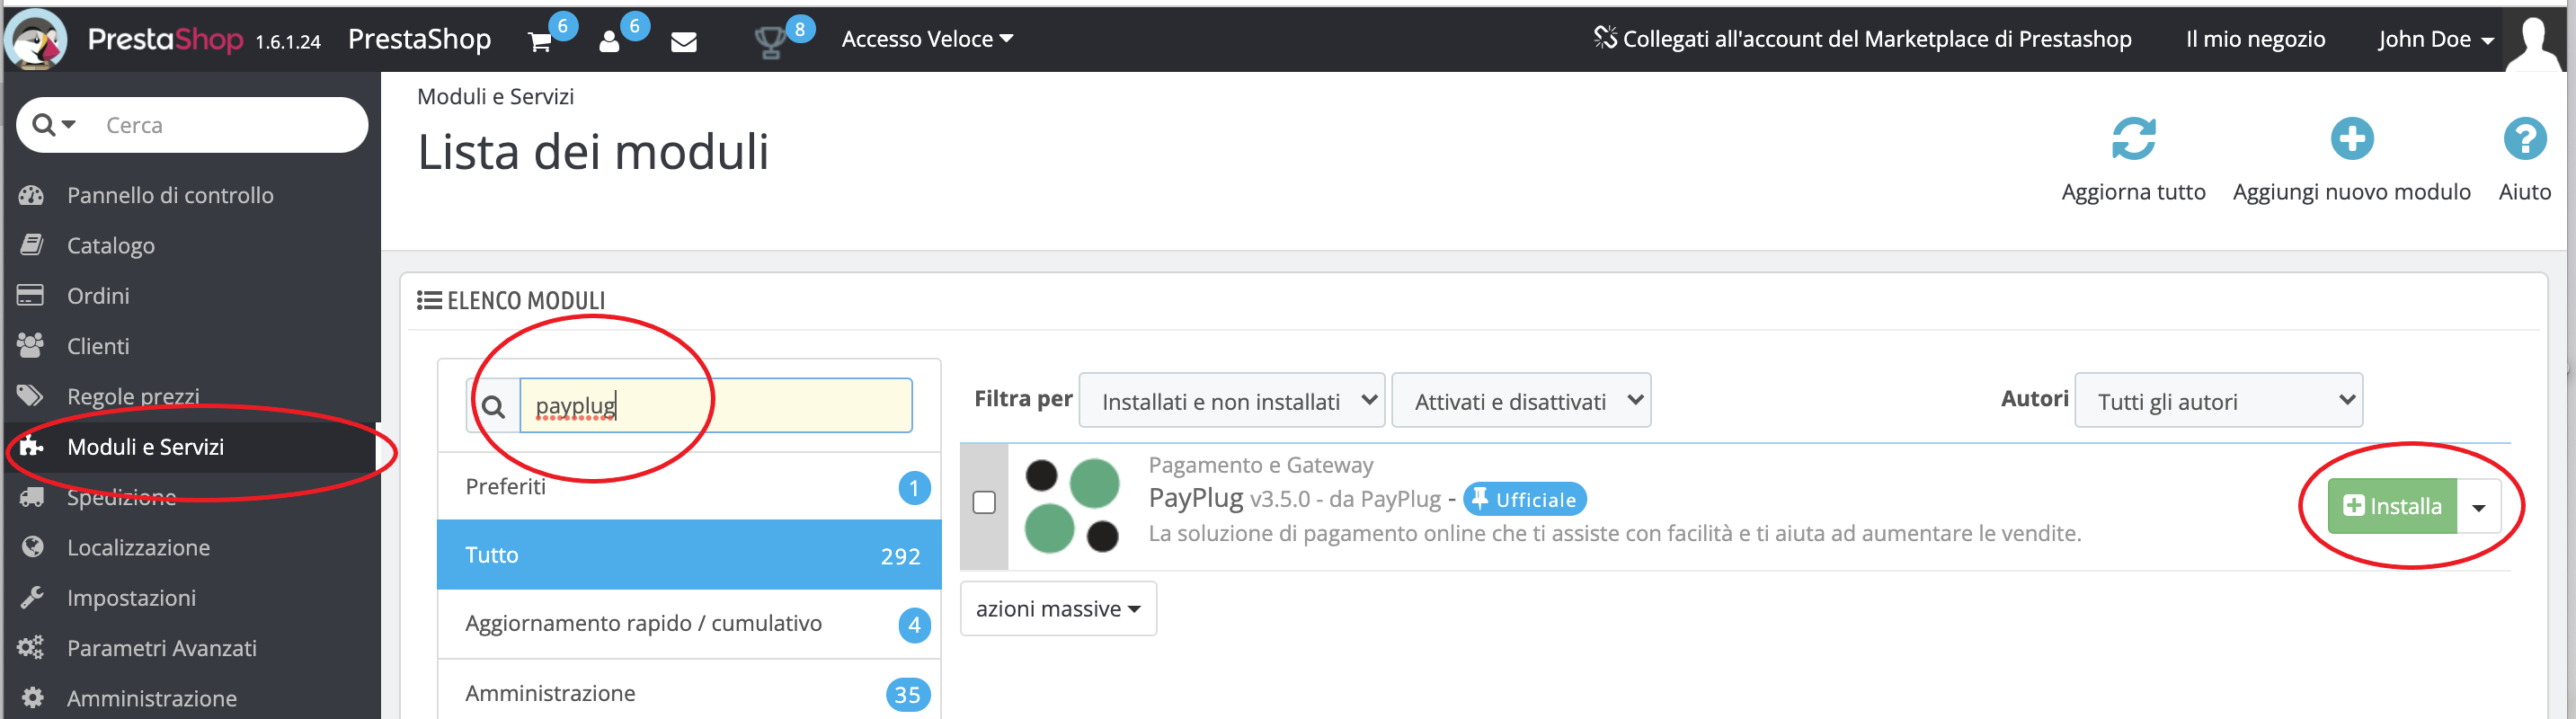This screenshot has height=719, width=2576.
Task: Open the Tutti gli autori dropdown
Action: click(2218, 401)
